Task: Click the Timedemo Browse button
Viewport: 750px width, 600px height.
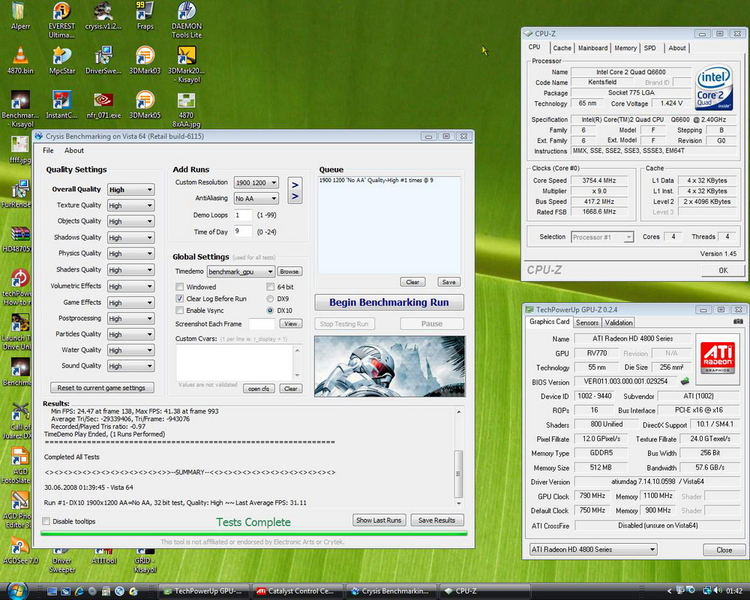Action: [x=289, y=271]
